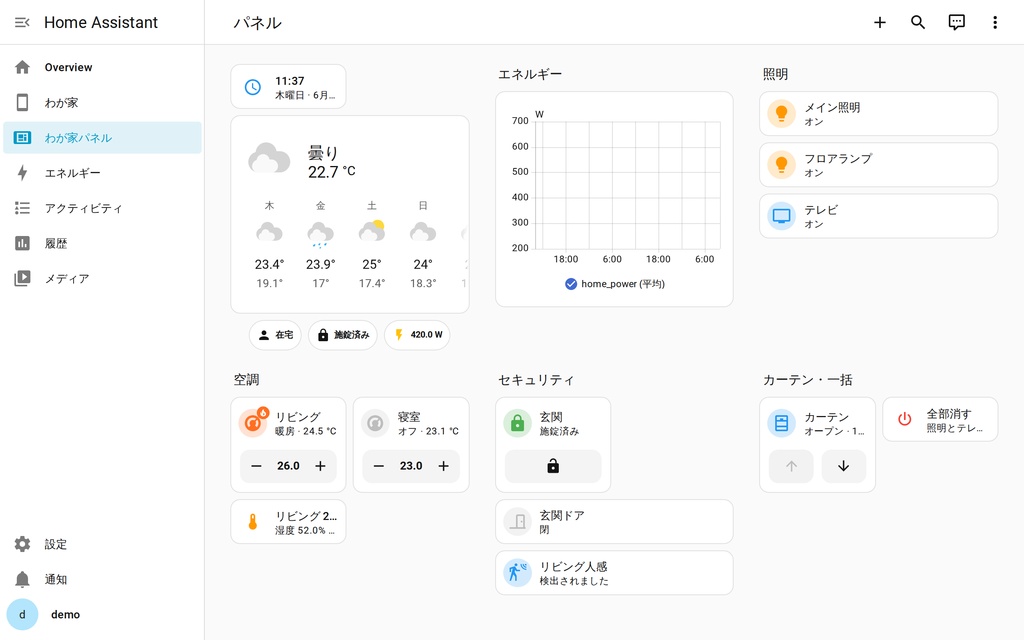Open the Assist chat bubble icon

click(x=956, y=22)
